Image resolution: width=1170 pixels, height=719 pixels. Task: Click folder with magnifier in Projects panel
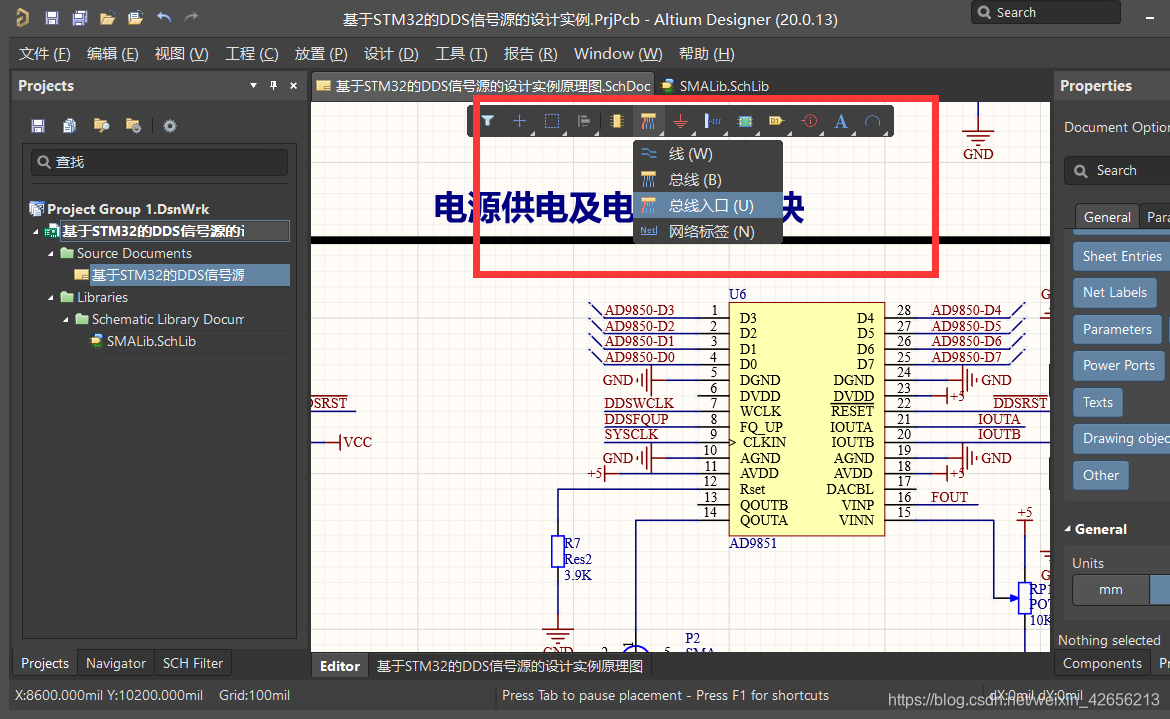(101, 125)
